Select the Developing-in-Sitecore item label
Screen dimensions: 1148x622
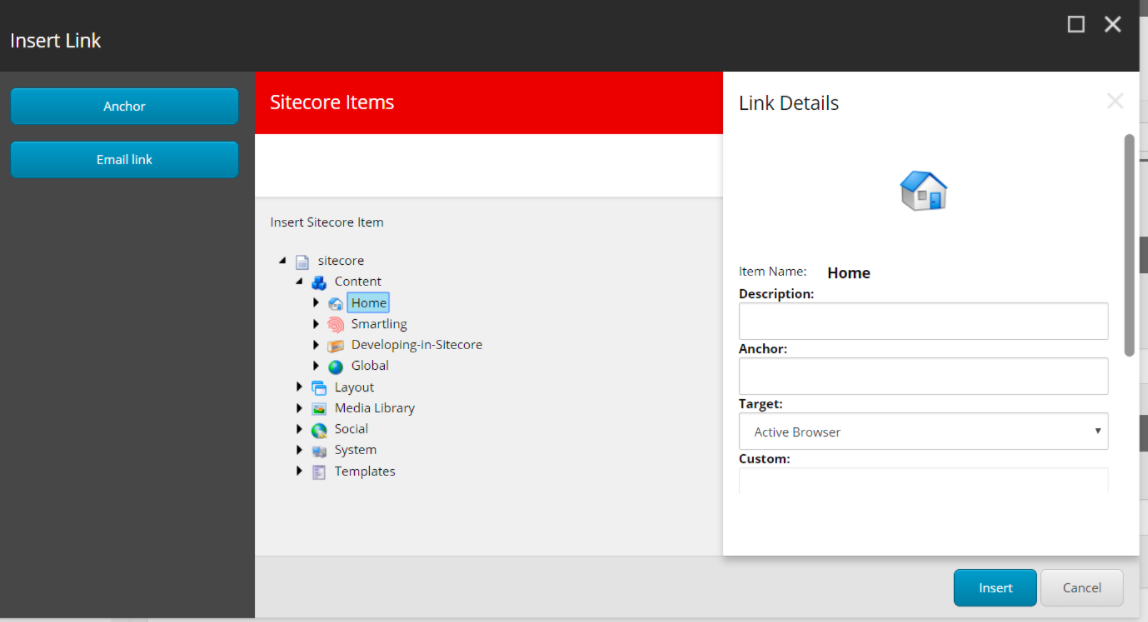point(417,345)
